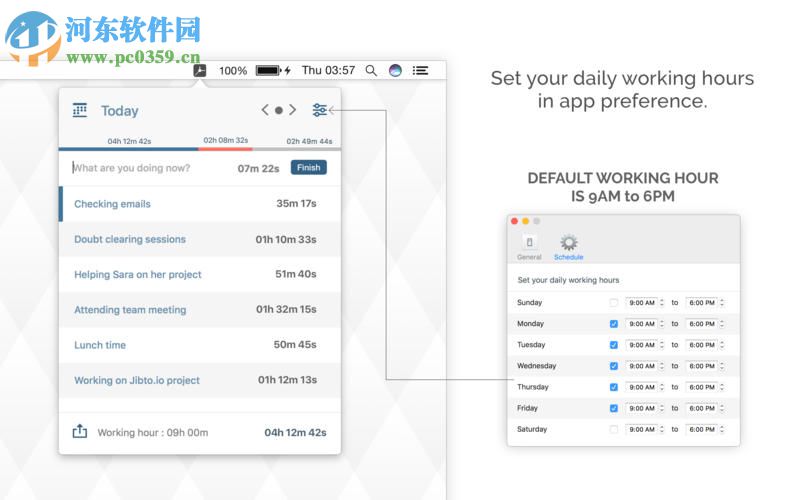The width and height of the screenshot is (800, 500).
Task: Click the gray remaining-time progress segment
Action: point(296,149)
